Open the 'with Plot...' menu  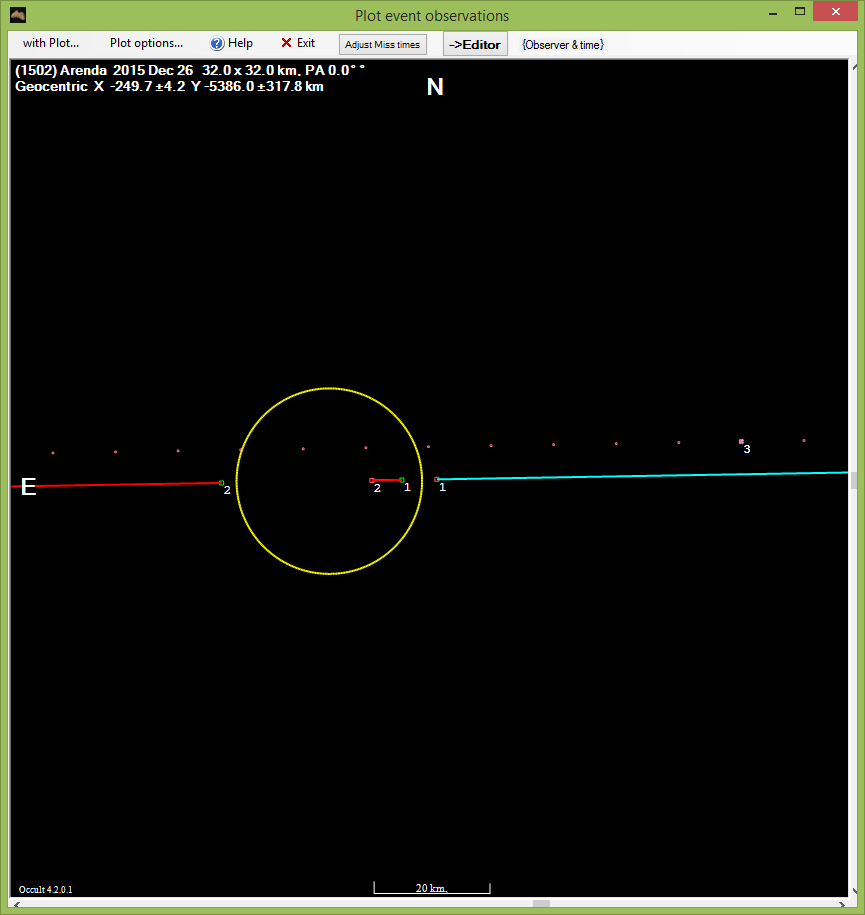coord(51,43)
